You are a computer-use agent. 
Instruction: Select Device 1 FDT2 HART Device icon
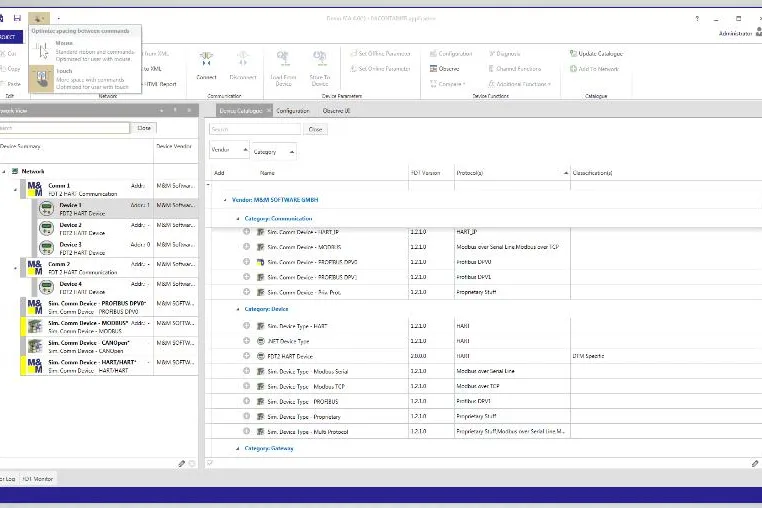(46, 209)
